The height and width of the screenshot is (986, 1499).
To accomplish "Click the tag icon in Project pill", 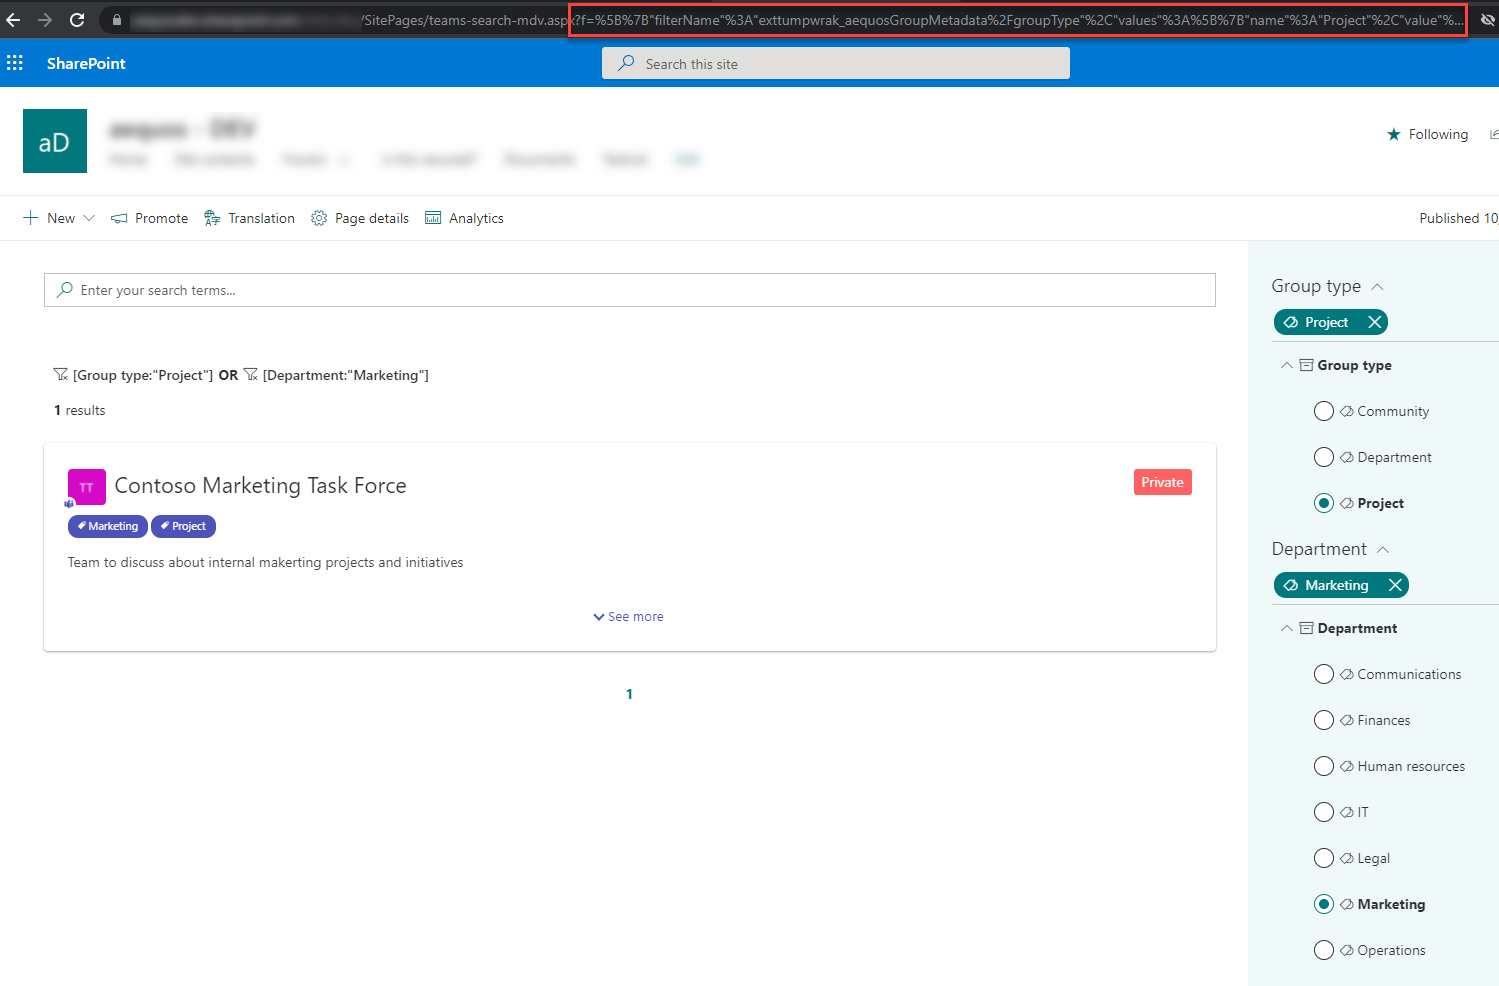I will click(1291, 322).
